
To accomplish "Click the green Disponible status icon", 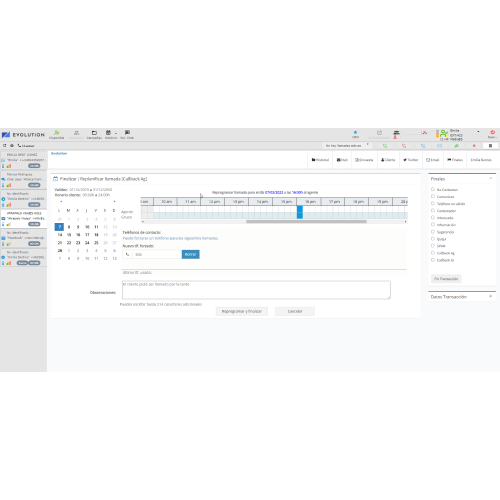I will click(57, 133).
